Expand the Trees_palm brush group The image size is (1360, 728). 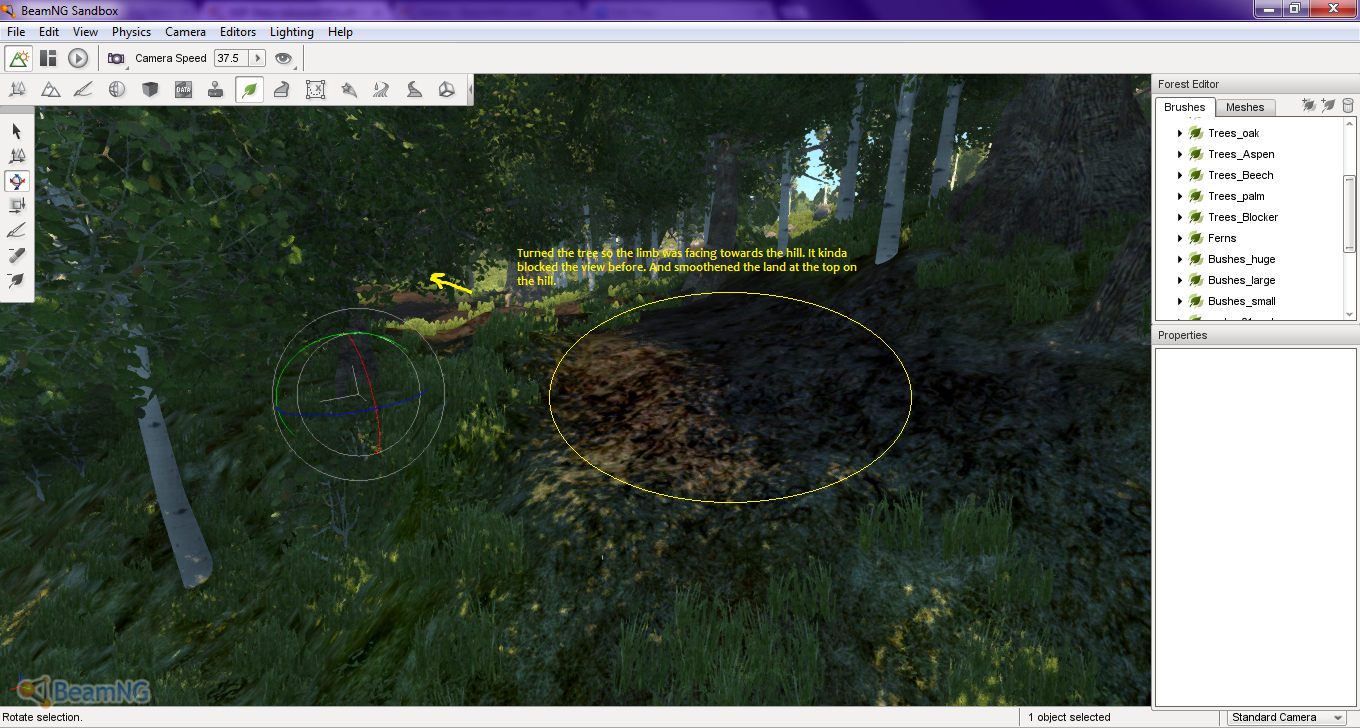pyautogui.click(x=1180, y=196)
